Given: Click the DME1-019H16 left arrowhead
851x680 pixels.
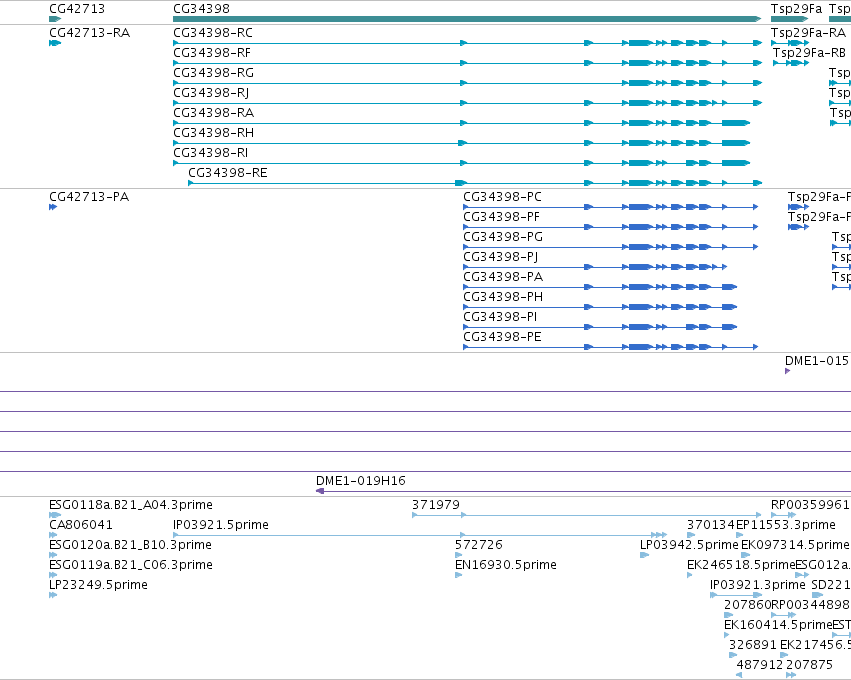Looking at the screenshot, I should (x=320, y=491).
